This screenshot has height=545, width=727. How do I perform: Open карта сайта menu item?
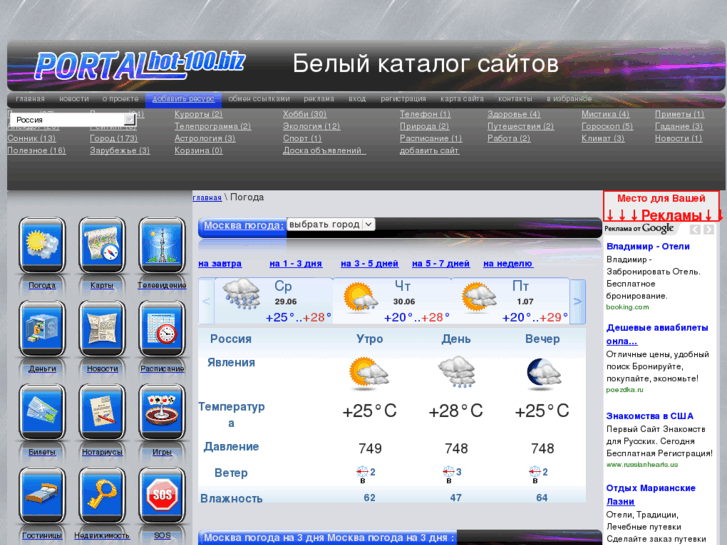462,99
